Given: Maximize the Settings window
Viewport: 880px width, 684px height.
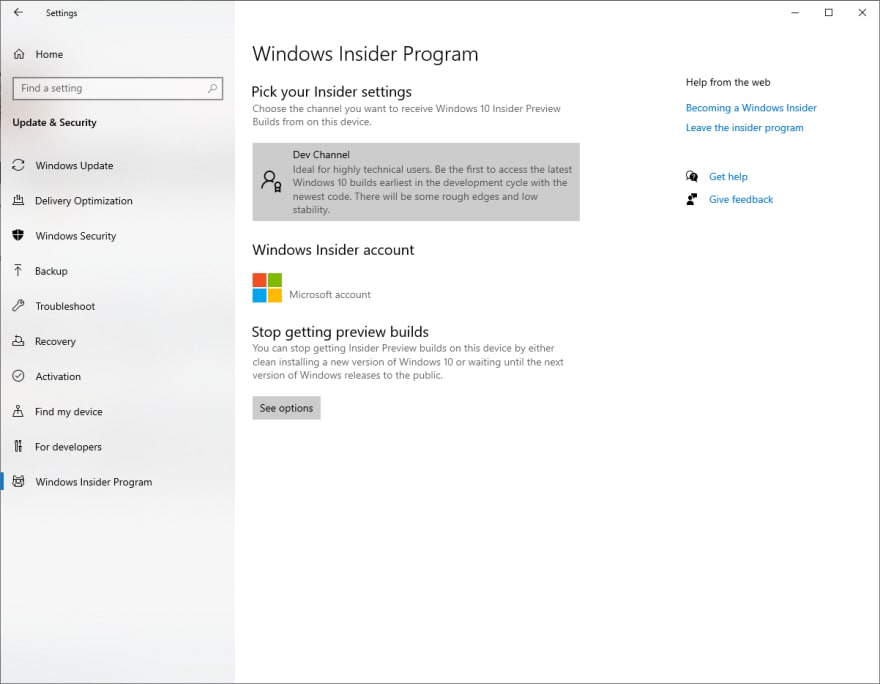Looking at the screenshot, I should point(828,12).
